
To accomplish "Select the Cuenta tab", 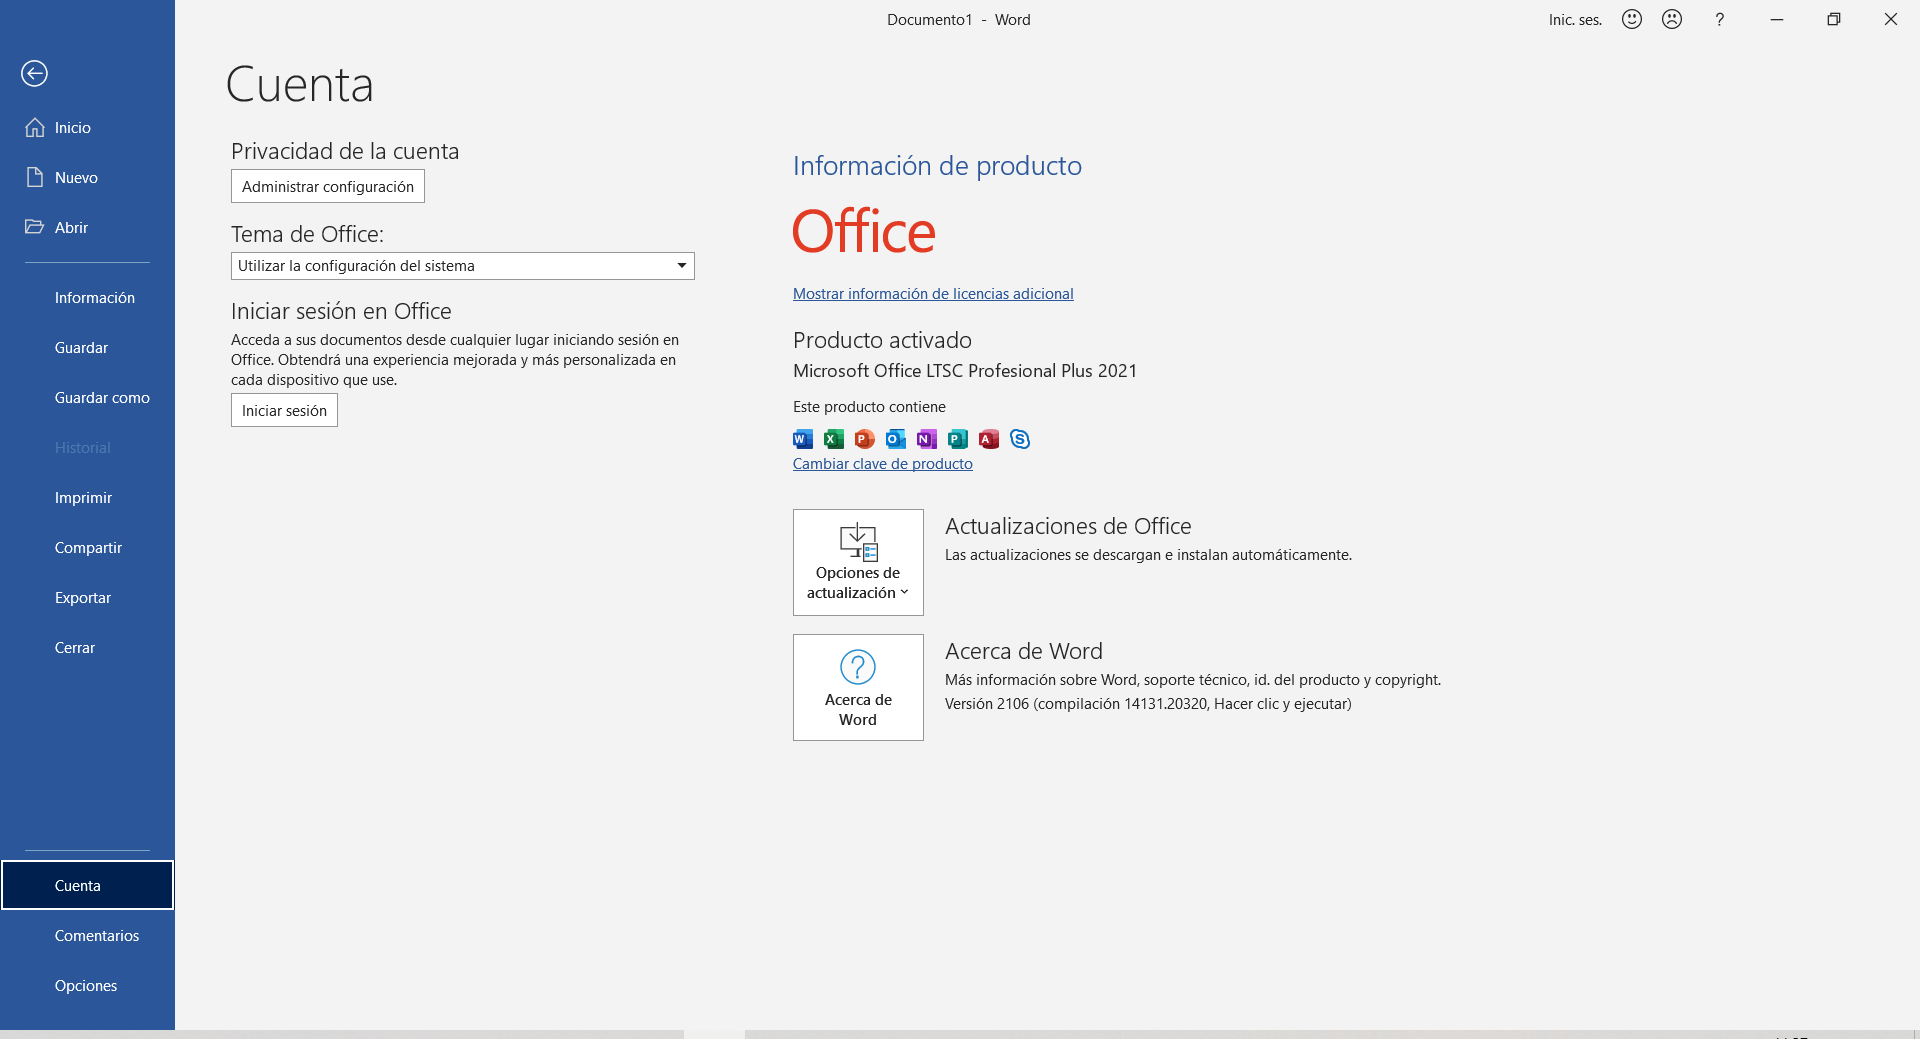I will [87, 885].
